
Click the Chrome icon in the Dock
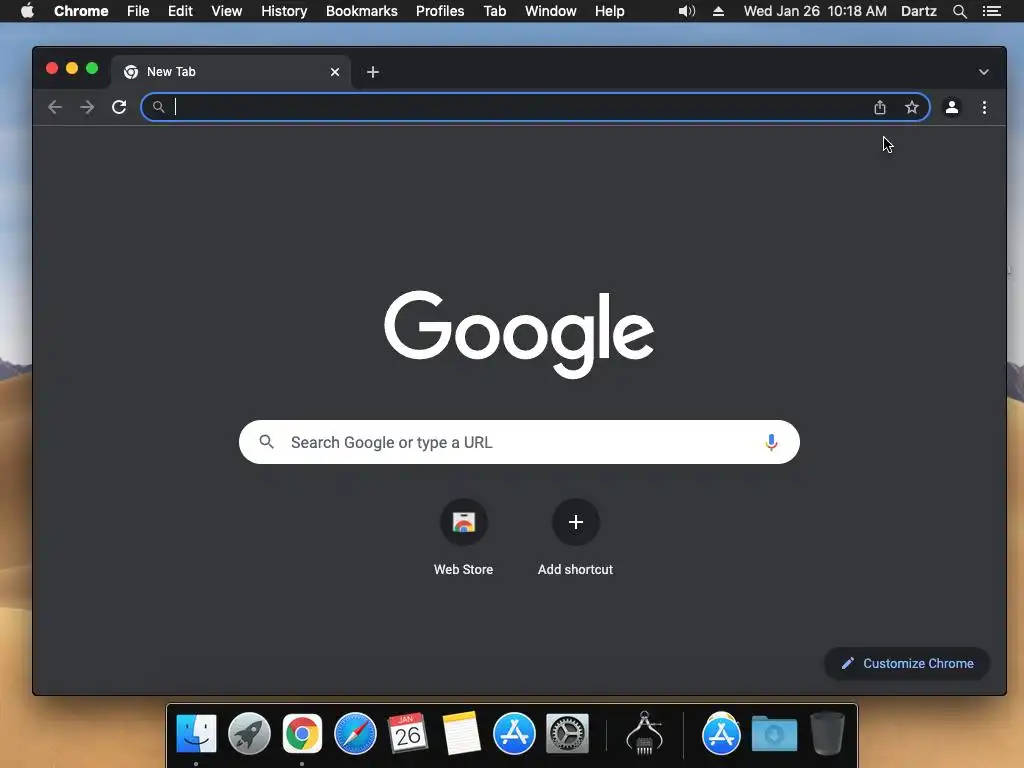(302, 733)
